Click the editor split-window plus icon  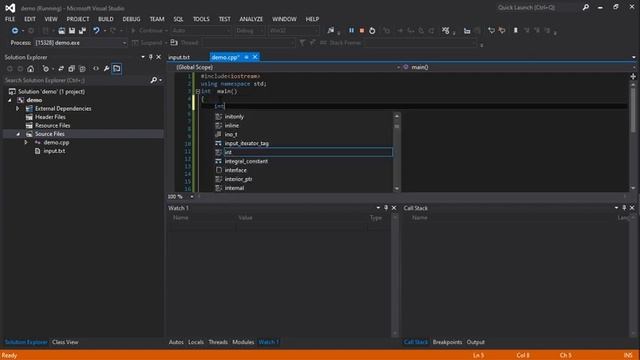[633, 76]
